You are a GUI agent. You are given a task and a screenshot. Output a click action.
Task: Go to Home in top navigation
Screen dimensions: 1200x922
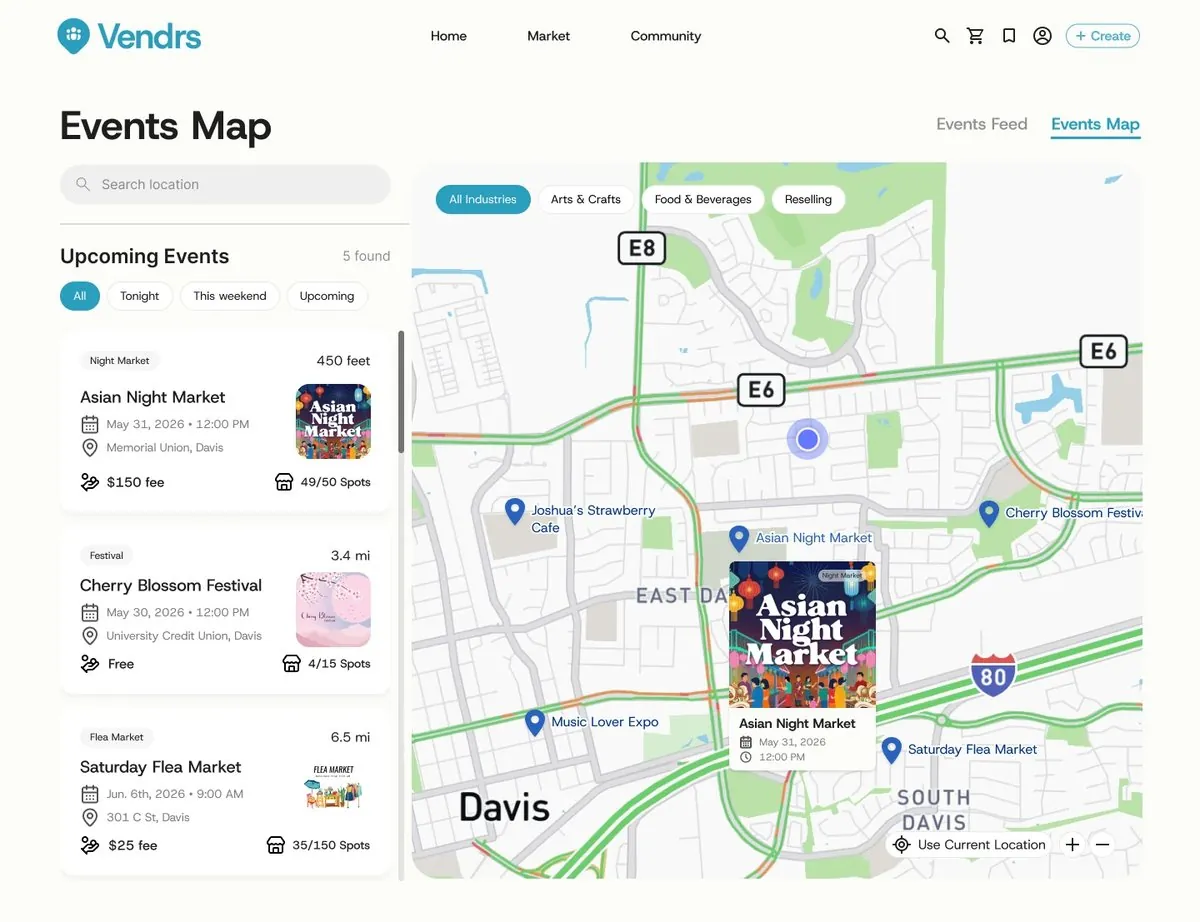coord(448,36)
